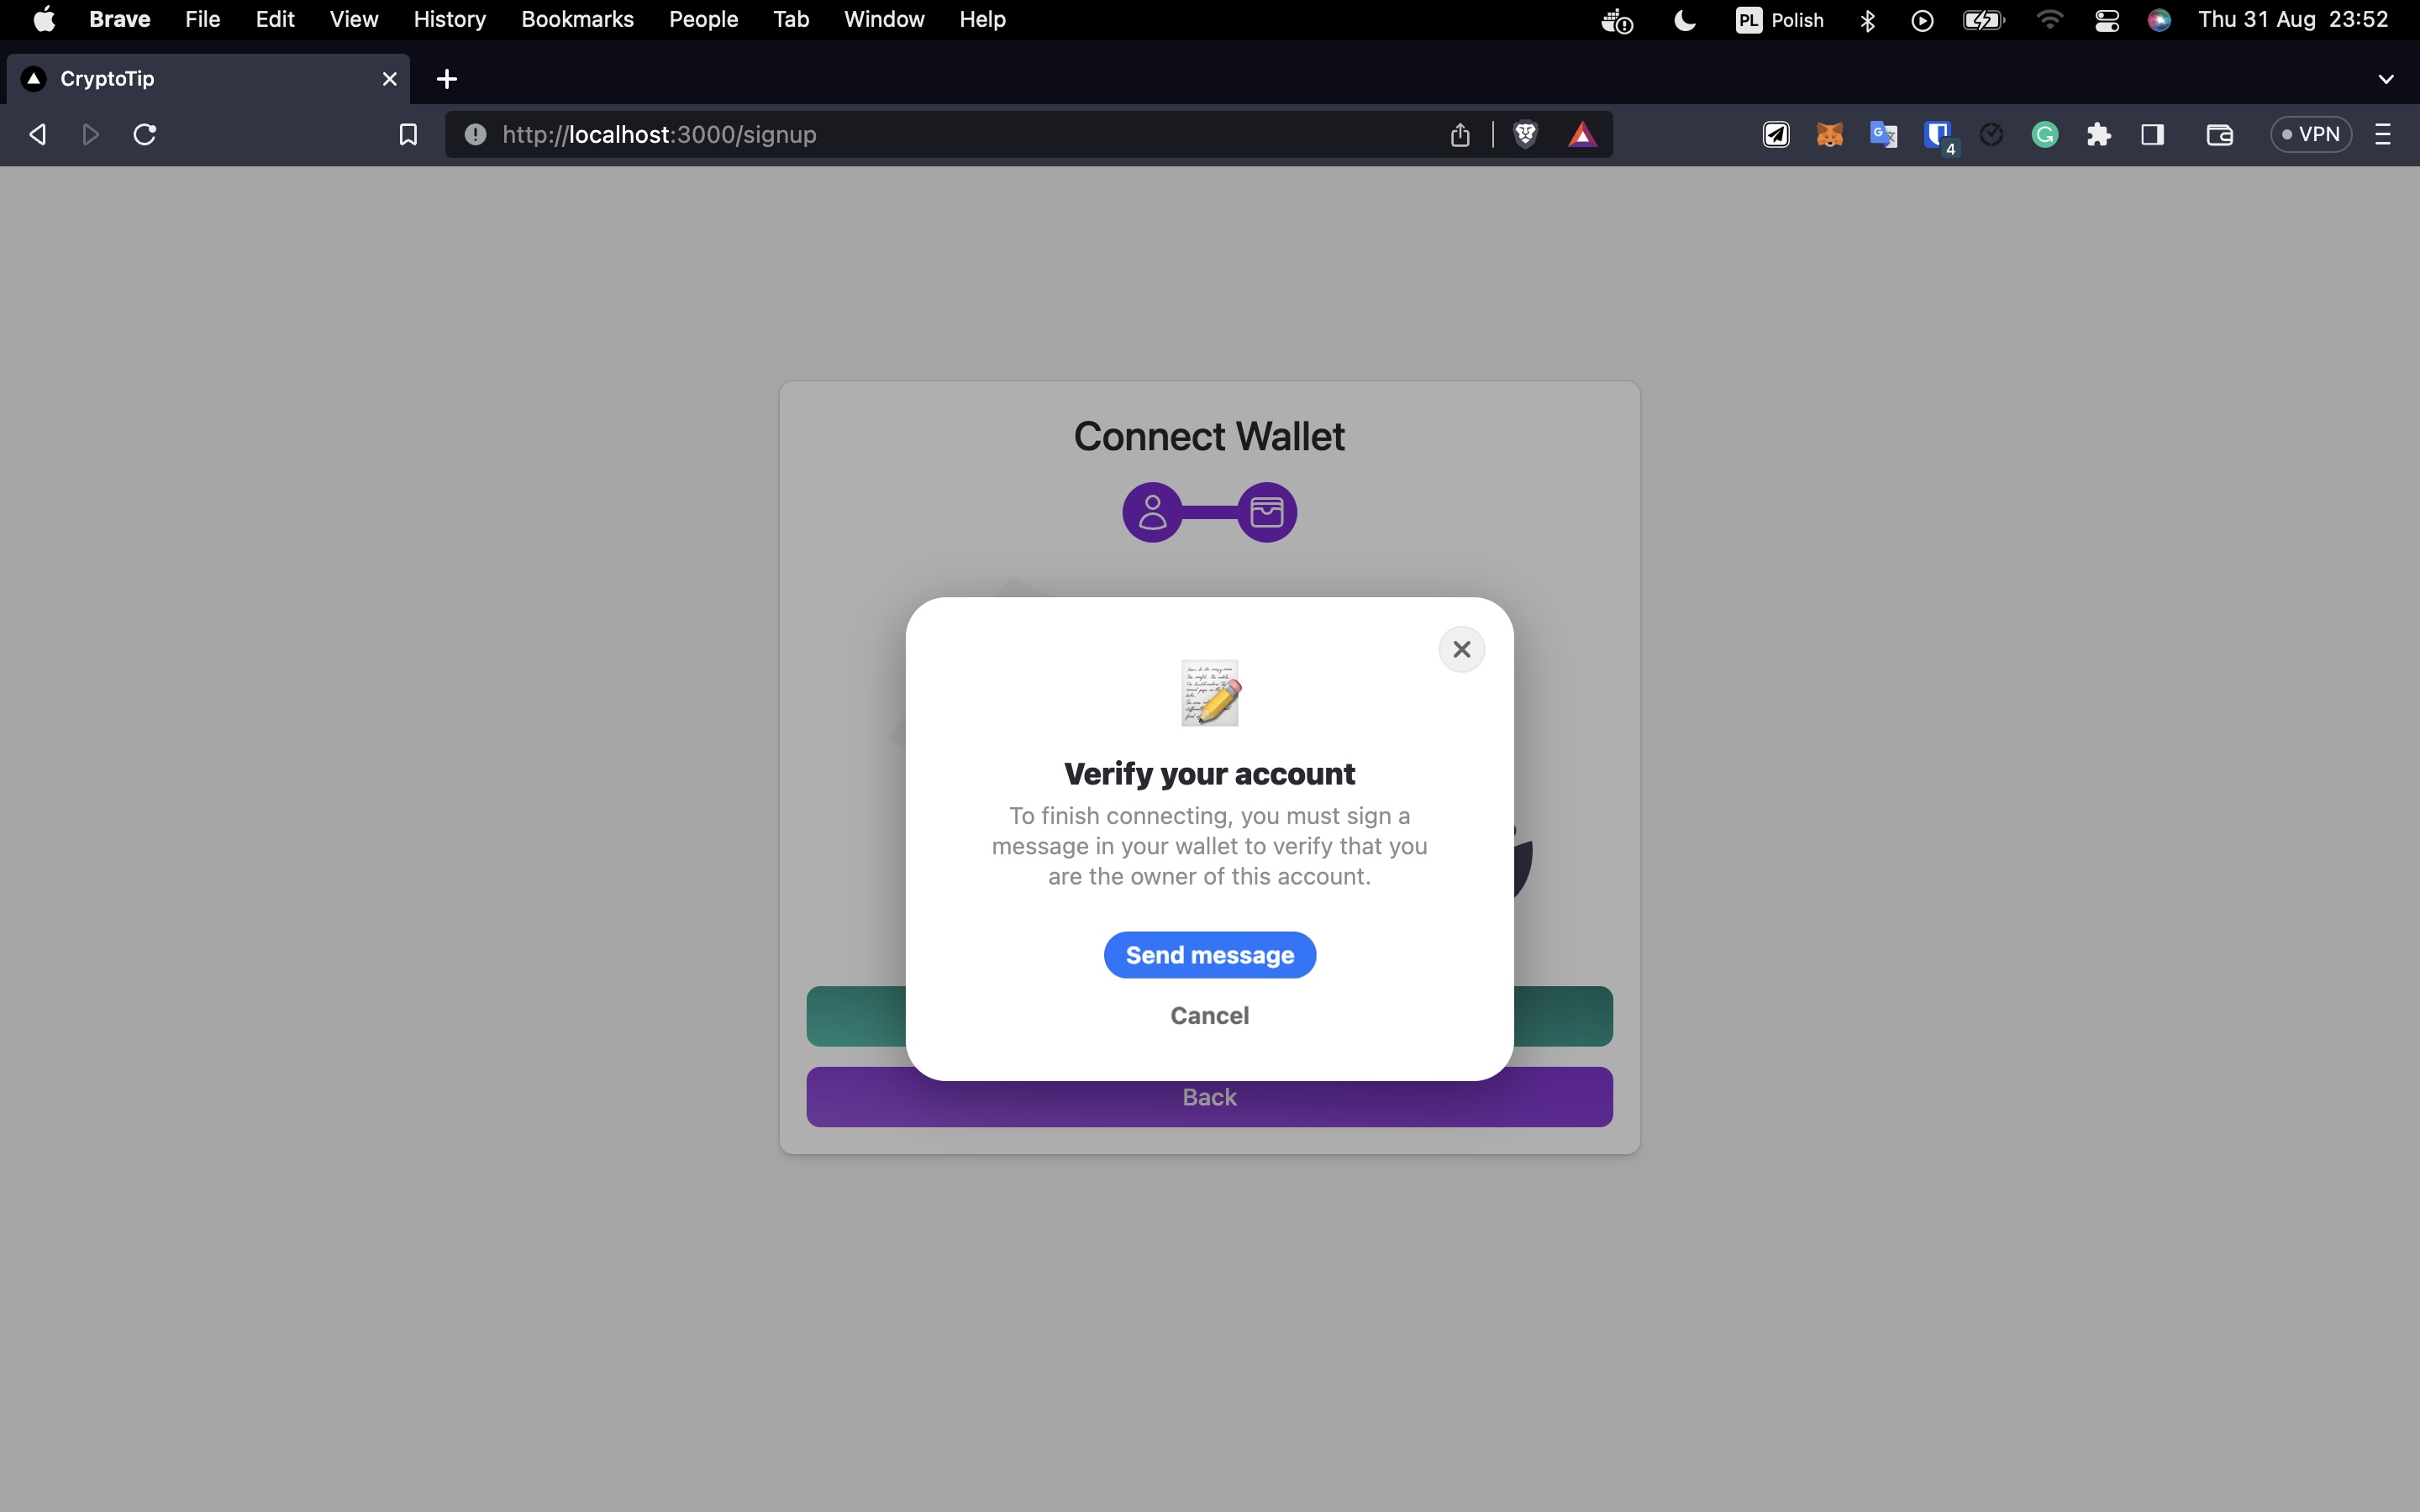Toggle Do Not Disturb moon icon

[x=1685, y=20]
